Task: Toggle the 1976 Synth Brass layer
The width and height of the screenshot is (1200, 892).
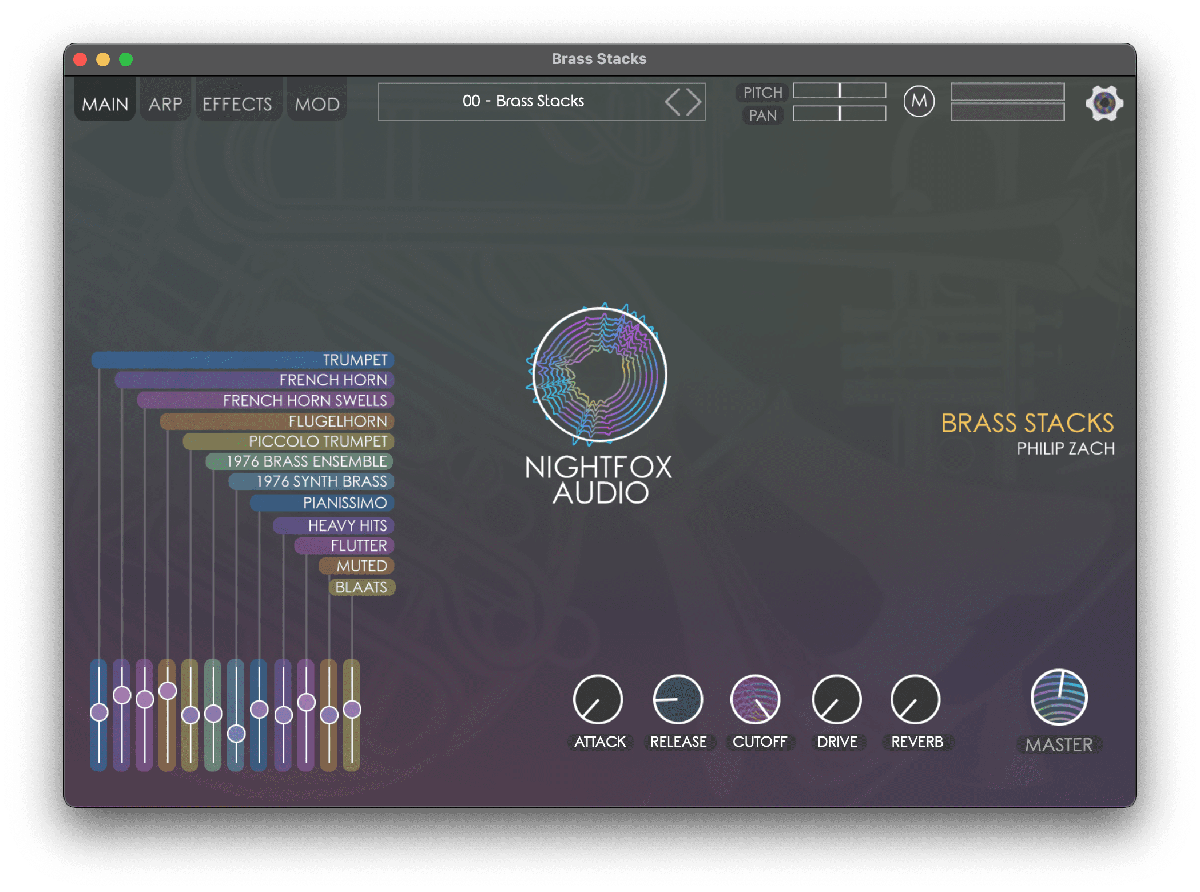Action: coord(320,482)
